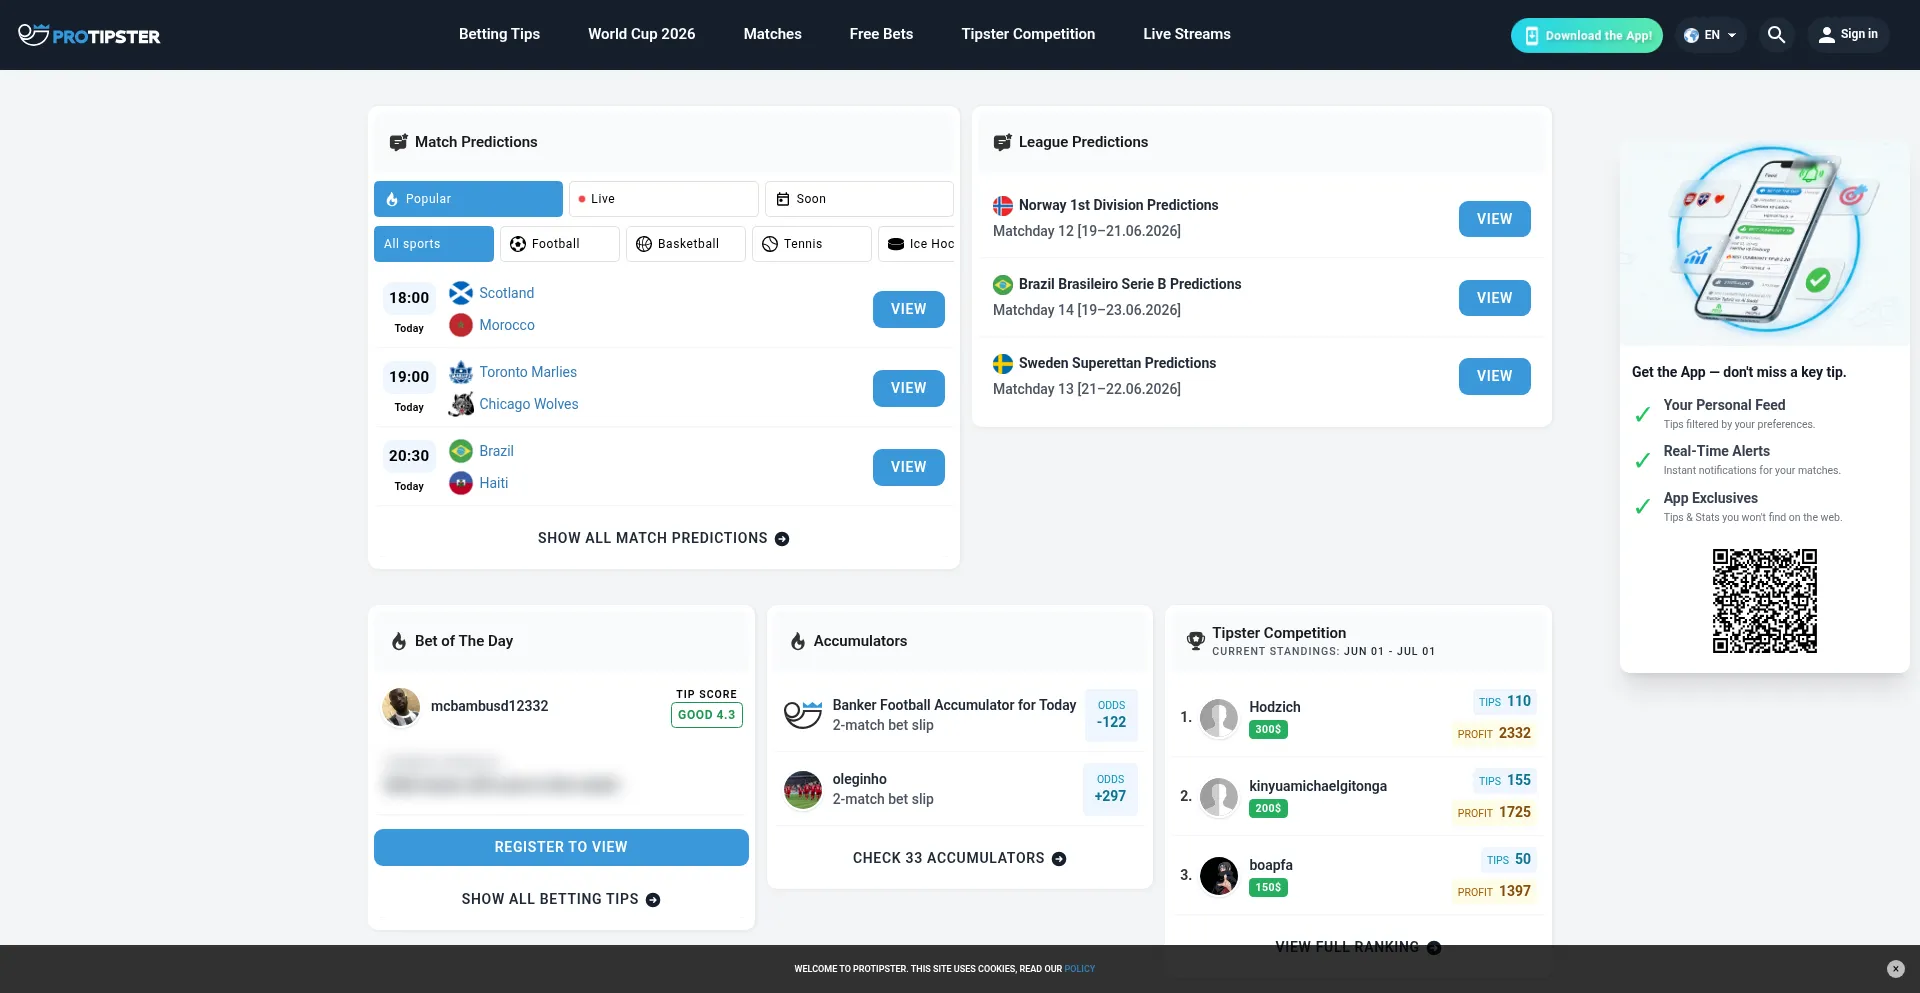The width and height of the screenshot is (1920, 993).
Task: Click the Download the App button
Action: pyautogui.click(x=1587, y=35)
